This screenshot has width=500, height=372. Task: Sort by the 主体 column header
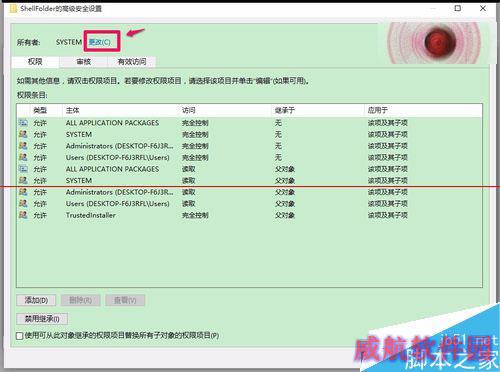point(120,110)
